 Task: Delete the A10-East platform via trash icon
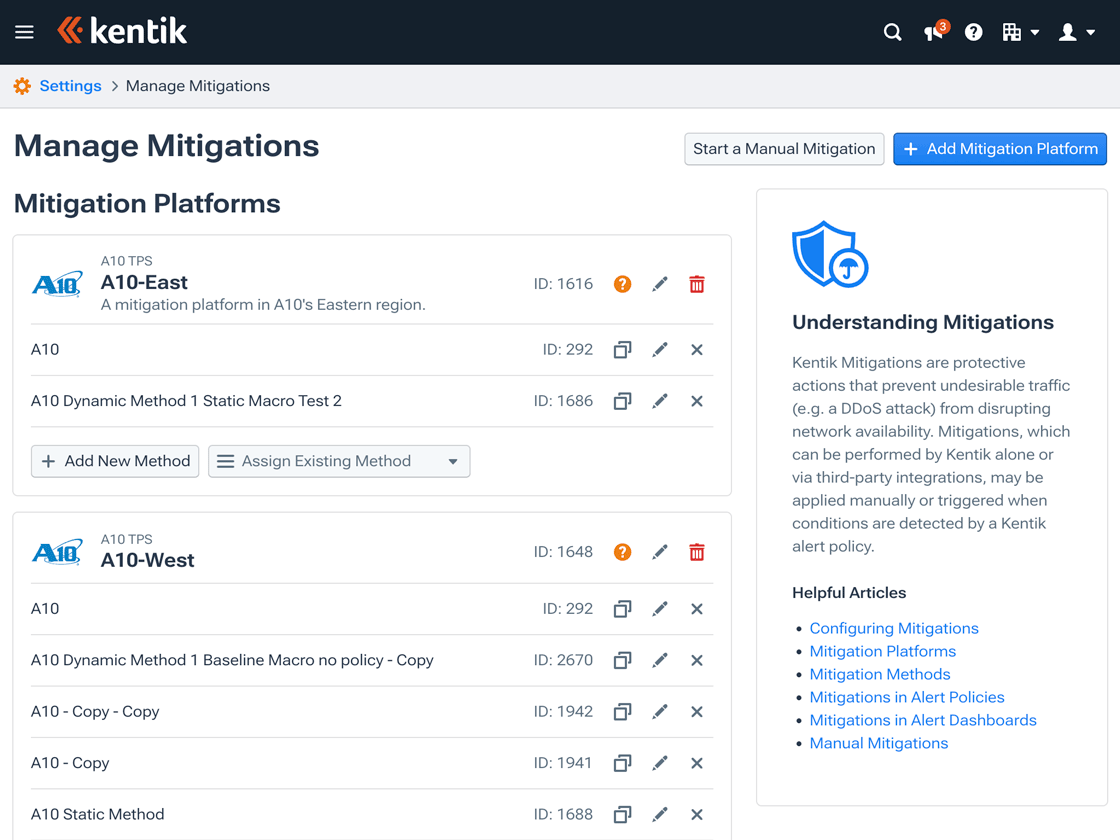696,284
